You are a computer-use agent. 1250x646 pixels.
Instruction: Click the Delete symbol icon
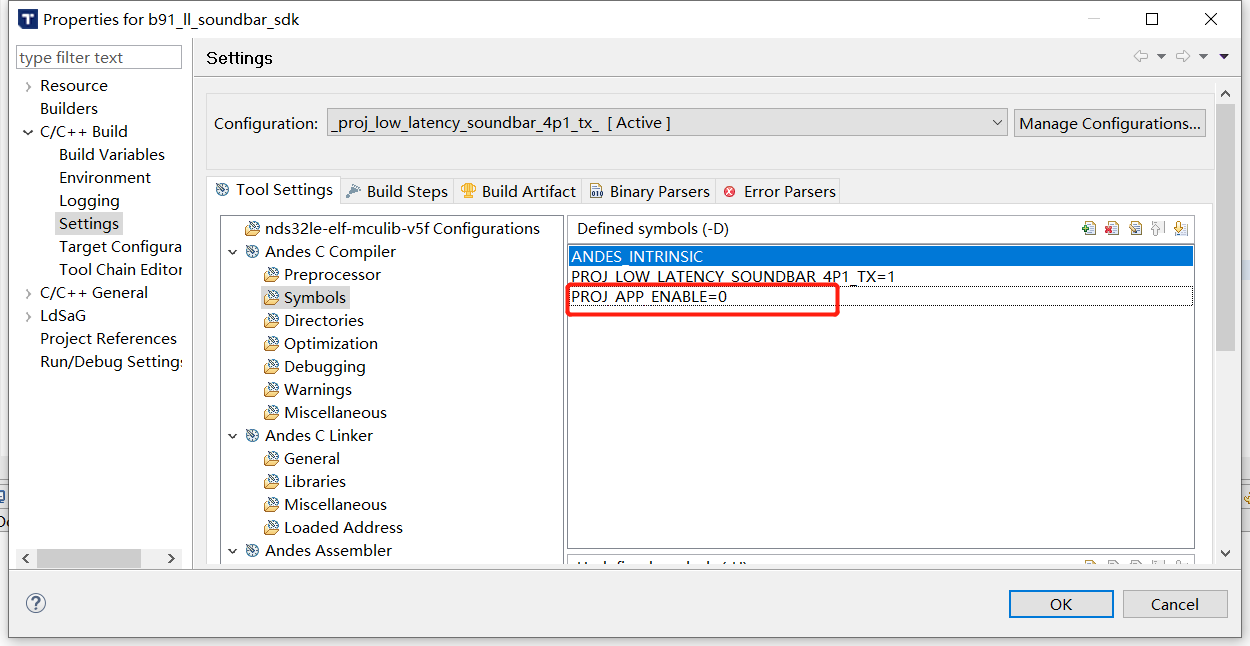(1112, 229)
